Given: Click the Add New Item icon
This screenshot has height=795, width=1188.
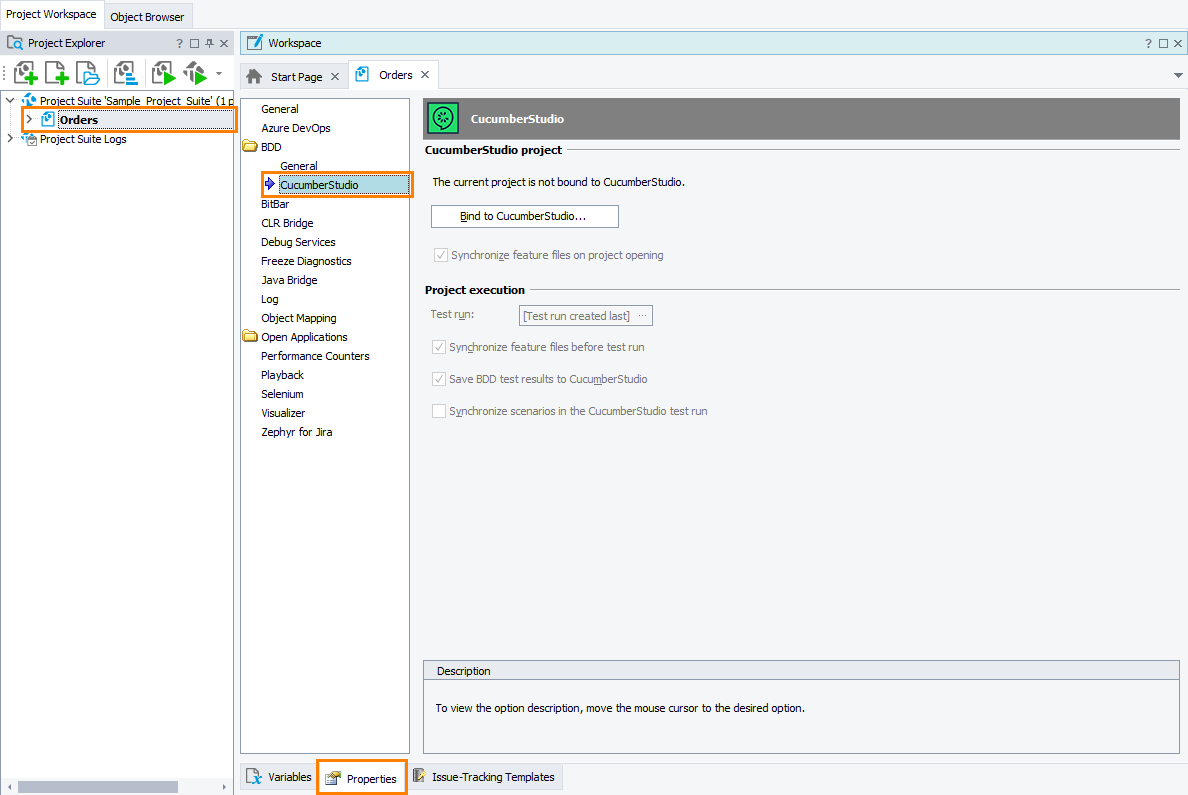Looking at the screenshot, I should point(57,73).
